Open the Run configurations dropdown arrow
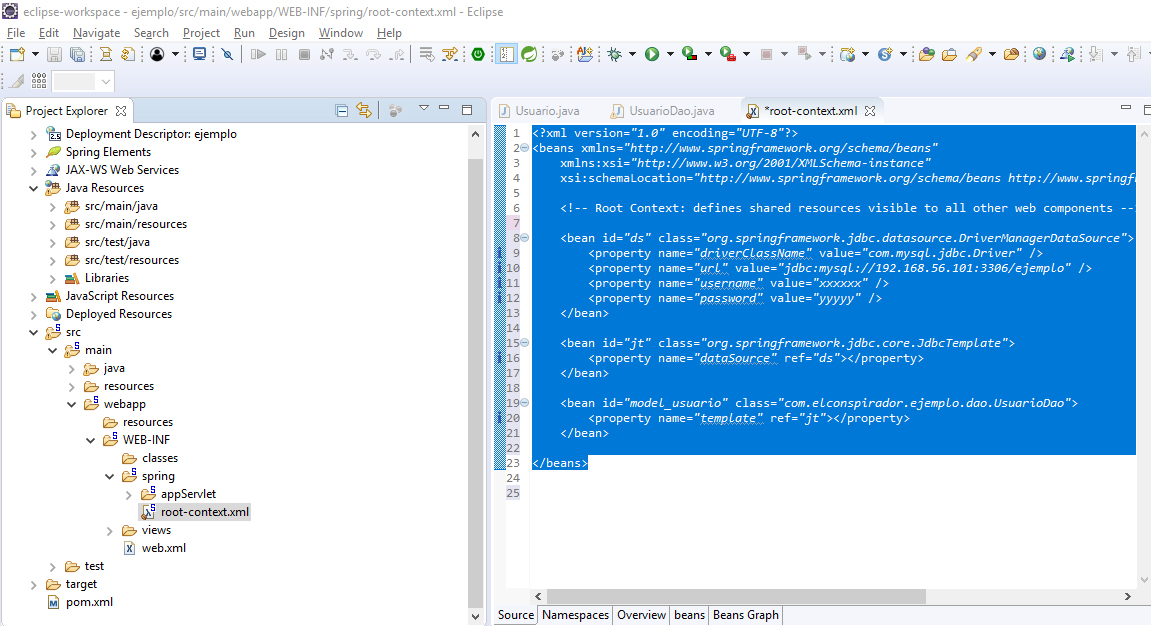This screenshot has height=626, width=1151. pos(669,54)
